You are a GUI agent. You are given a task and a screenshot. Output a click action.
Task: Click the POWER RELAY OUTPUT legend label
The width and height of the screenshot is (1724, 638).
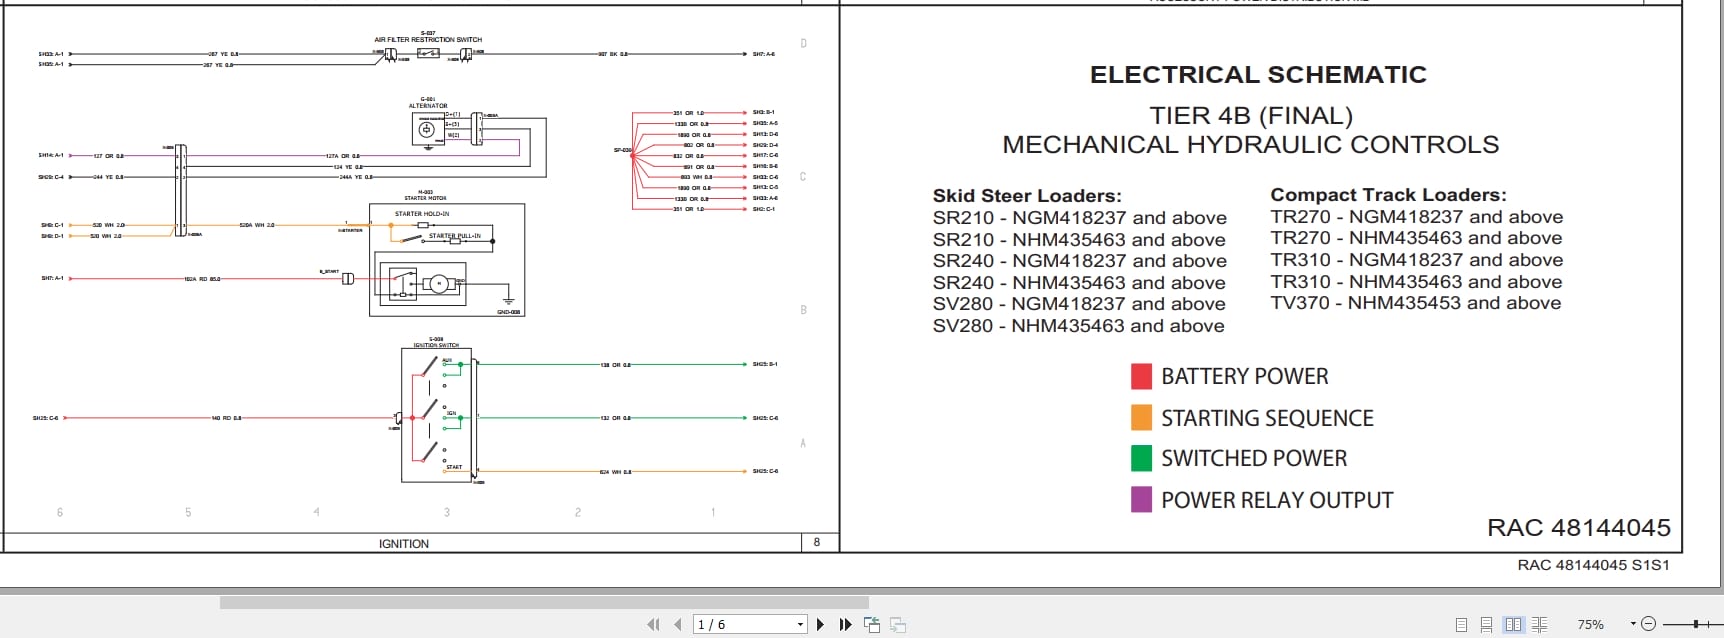pyautogui.click(x=1277, y=500)
